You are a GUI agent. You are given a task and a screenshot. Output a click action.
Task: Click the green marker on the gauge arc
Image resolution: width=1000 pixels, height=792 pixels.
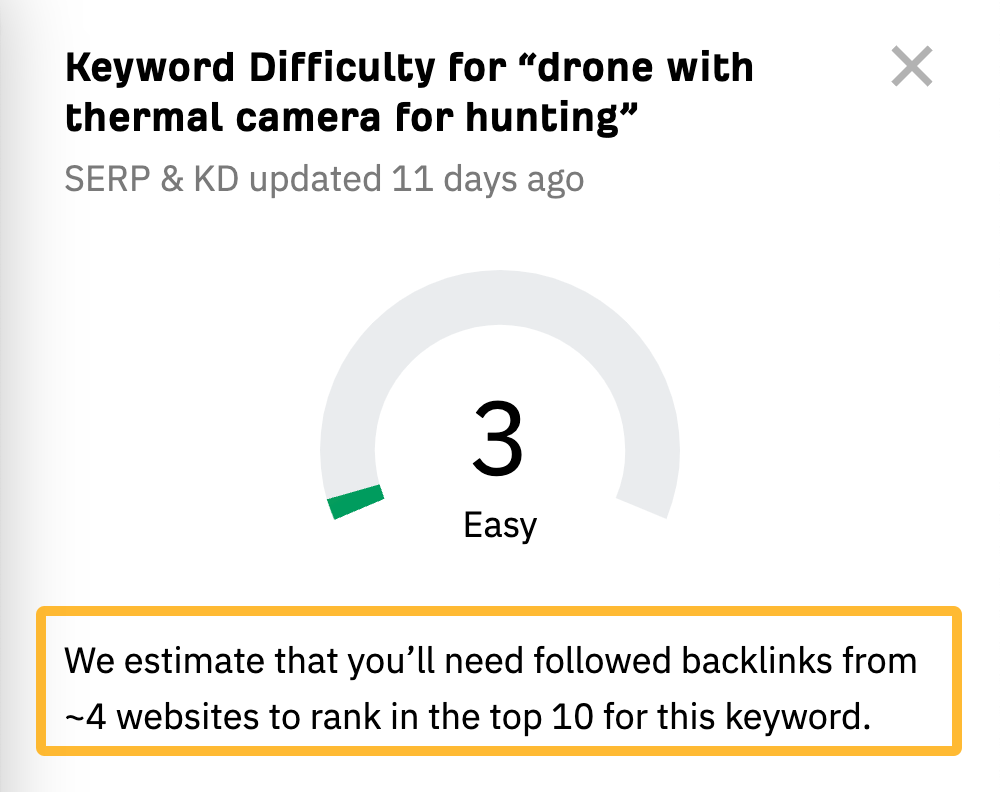pos(356,503)
